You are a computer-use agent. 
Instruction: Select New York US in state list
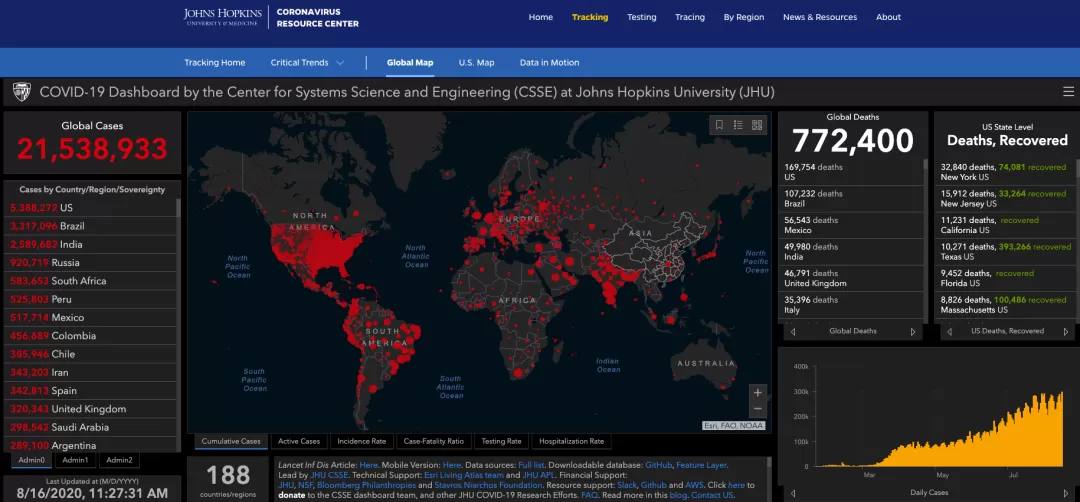coord(1004,172)
